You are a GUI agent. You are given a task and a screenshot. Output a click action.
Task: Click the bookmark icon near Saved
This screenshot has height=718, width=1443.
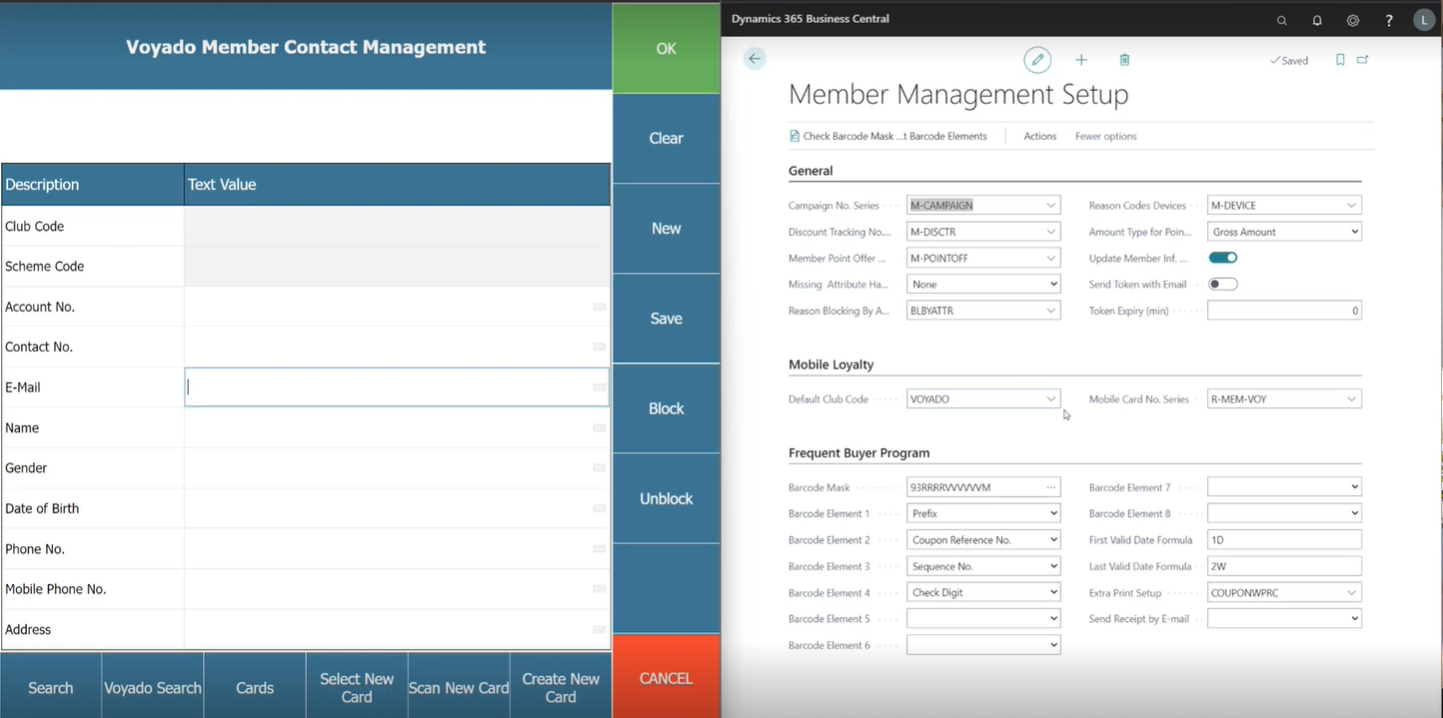point(1340,60)
